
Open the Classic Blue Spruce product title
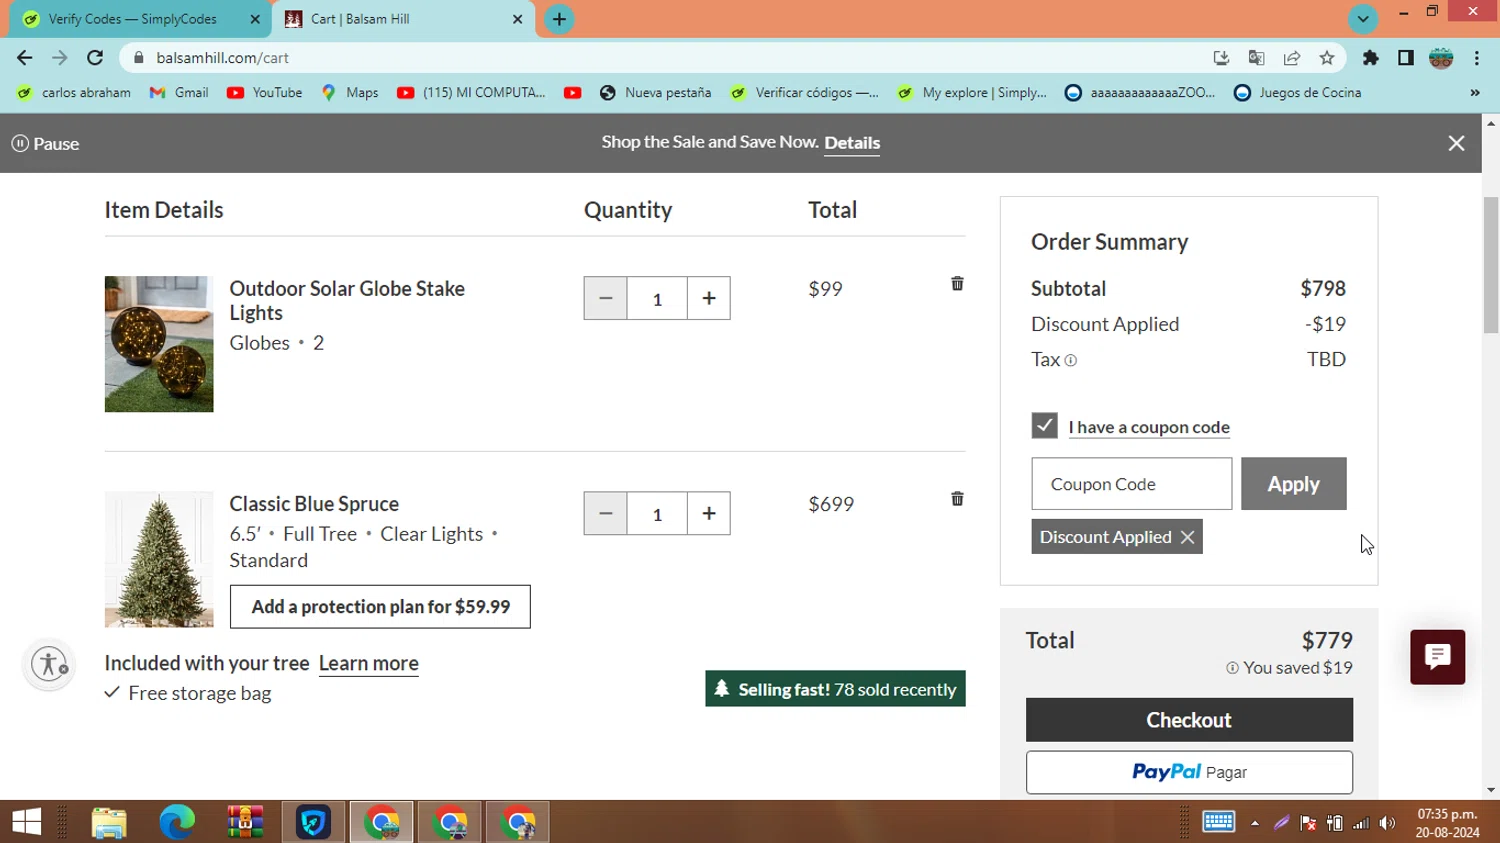pos(314,504)
